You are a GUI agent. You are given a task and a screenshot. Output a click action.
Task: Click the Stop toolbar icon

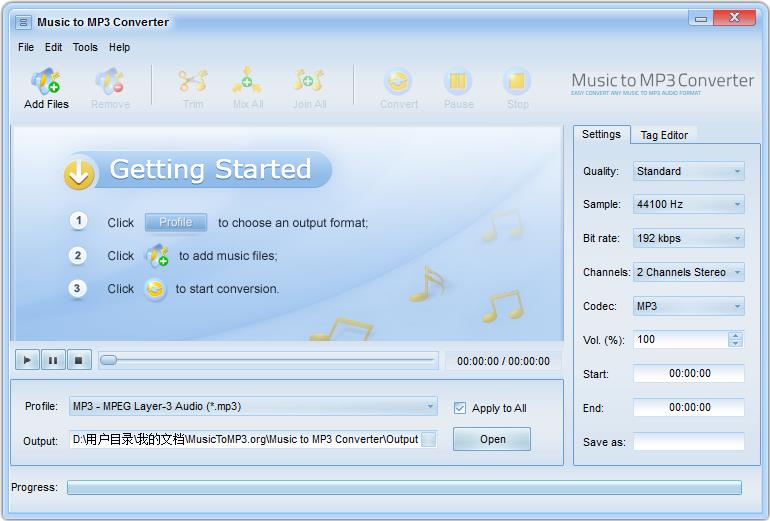[517, 82]
